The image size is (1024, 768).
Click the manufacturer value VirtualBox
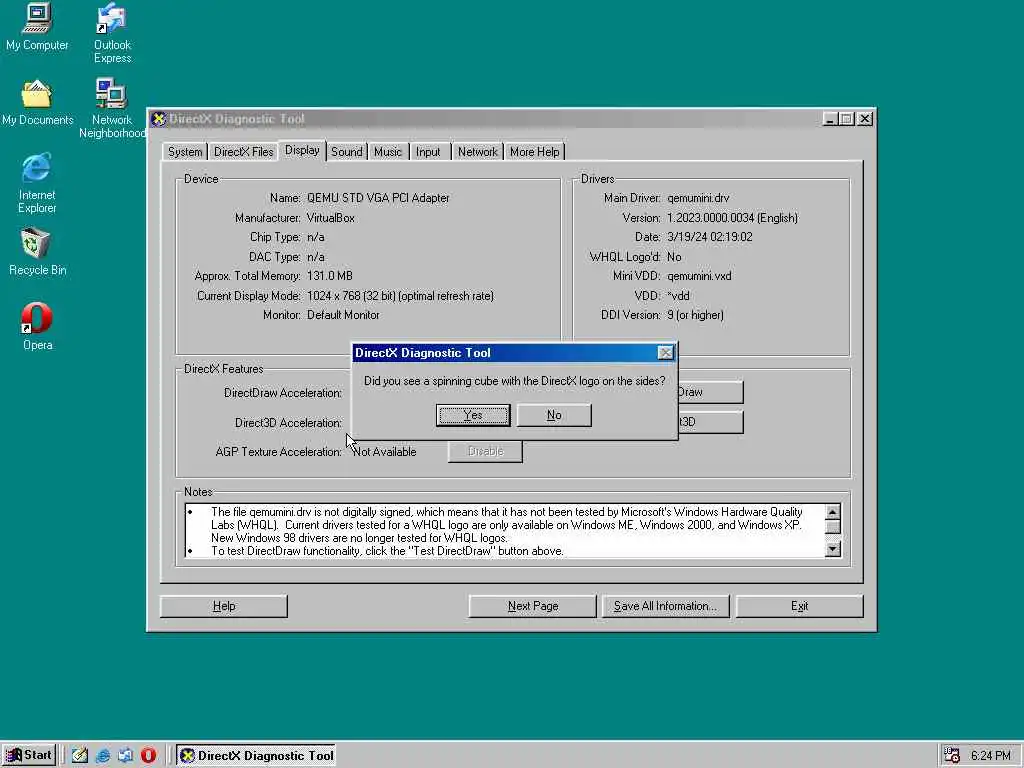click(x=330, y=218)
